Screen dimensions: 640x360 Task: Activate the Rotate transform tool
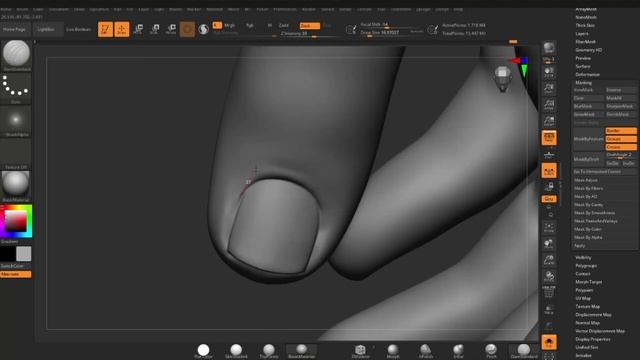[x=171, y=29]
